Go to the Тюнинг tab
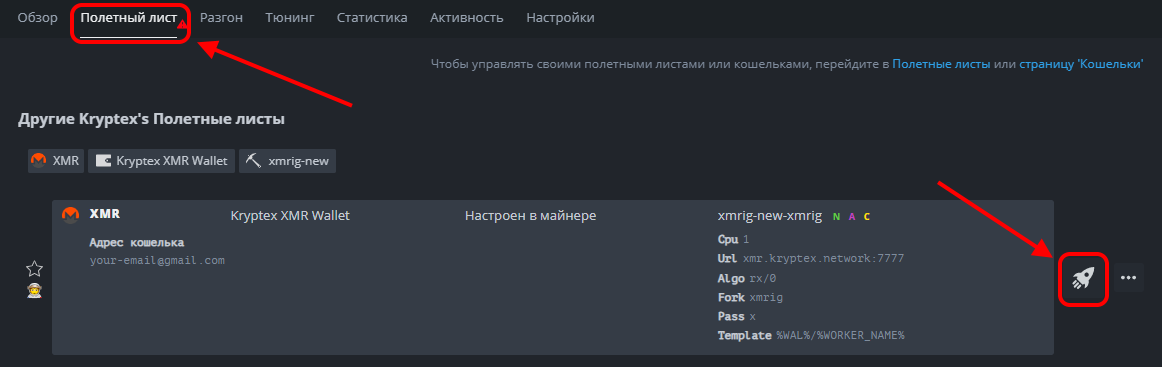The height and width of the screenshot is (367, 1162). [290, 18]
